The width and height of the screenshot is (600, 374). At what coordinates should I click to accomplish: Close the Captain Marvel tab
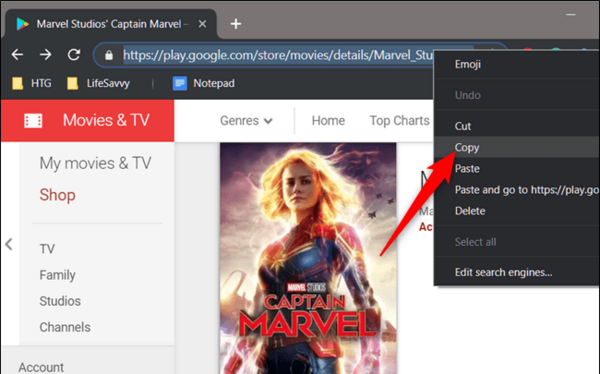202,24
